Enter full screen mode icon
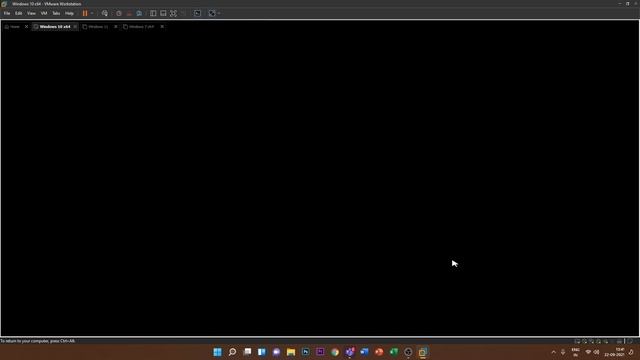This screenshot has height=360, width=640. pyautogui.click(x=173, y=13)
